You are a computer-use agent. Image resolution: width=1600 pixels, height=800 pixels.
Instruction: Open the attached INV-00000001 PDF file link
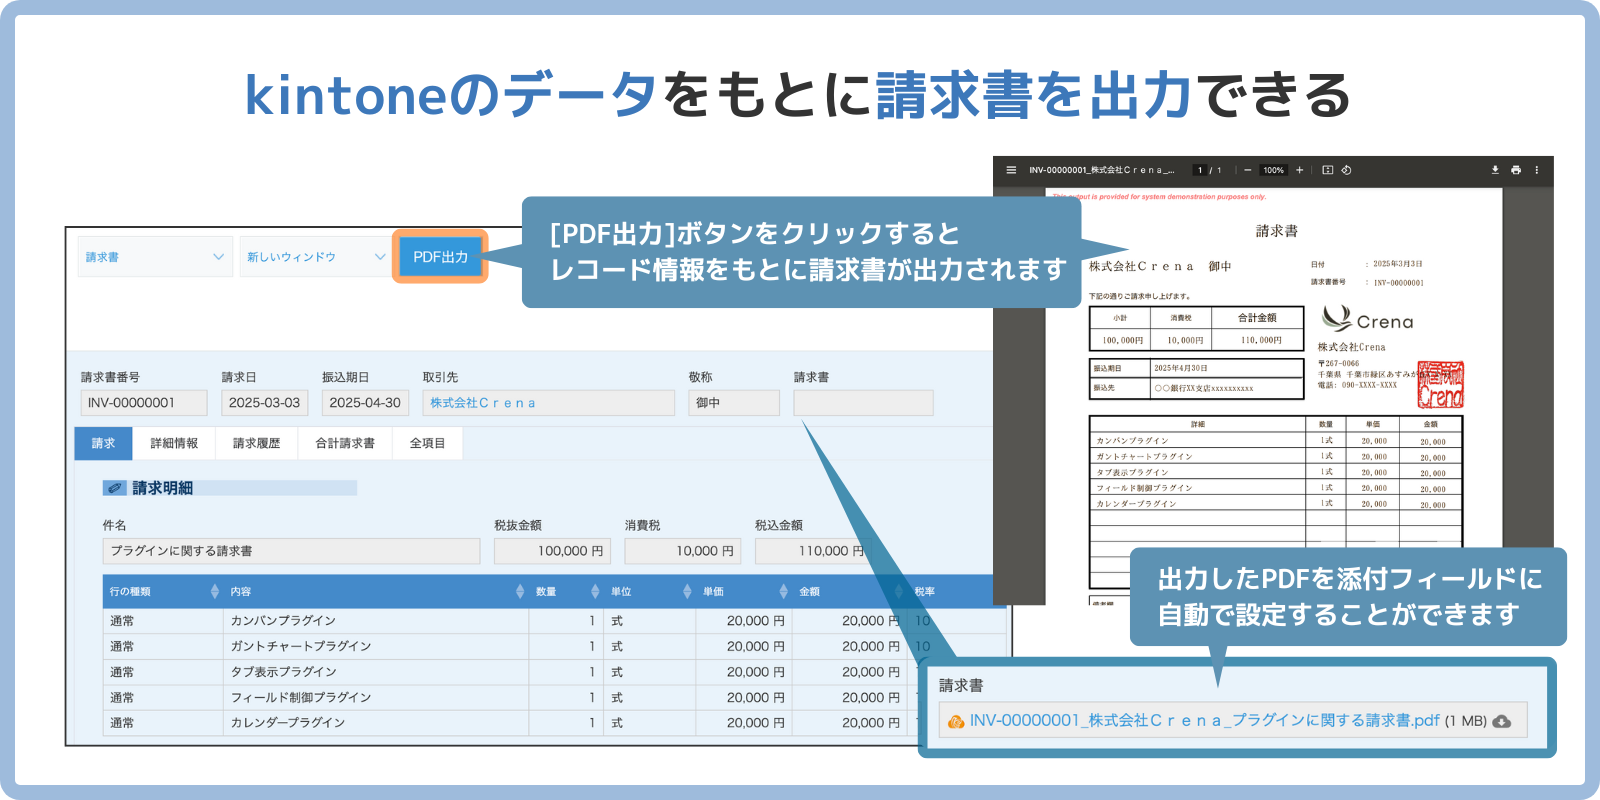[x=1205, y=720]
